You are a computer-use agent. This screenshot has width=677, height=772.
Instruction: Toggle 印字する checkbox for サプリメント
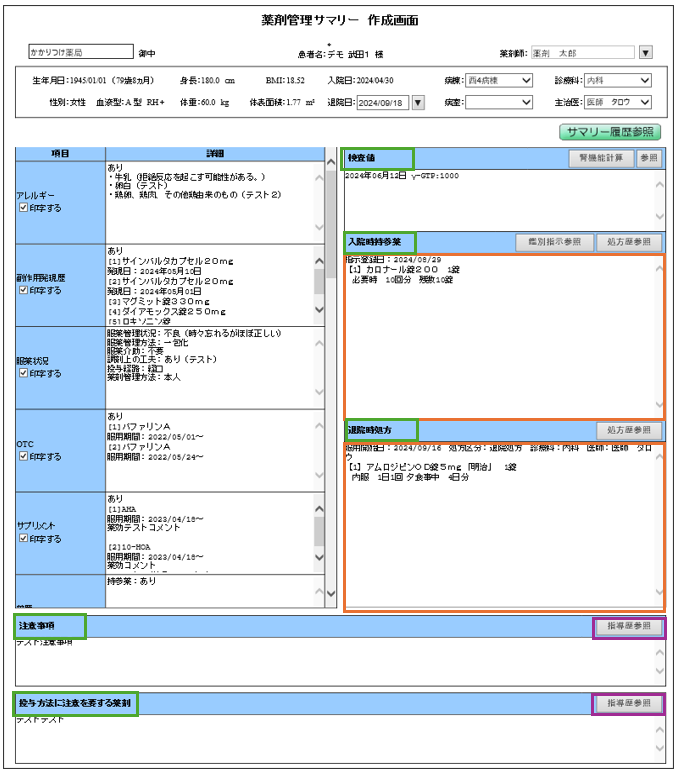[23, 538]
